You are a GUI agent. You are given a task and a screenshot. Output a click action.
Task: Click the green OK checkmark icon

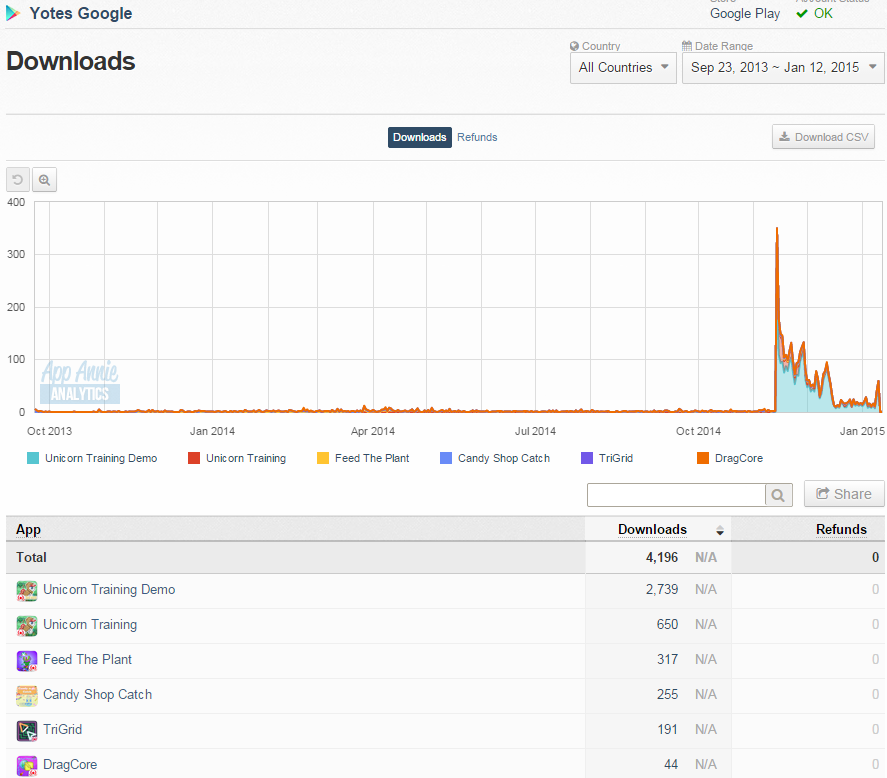pyautogui.click(x=802, y=14)
